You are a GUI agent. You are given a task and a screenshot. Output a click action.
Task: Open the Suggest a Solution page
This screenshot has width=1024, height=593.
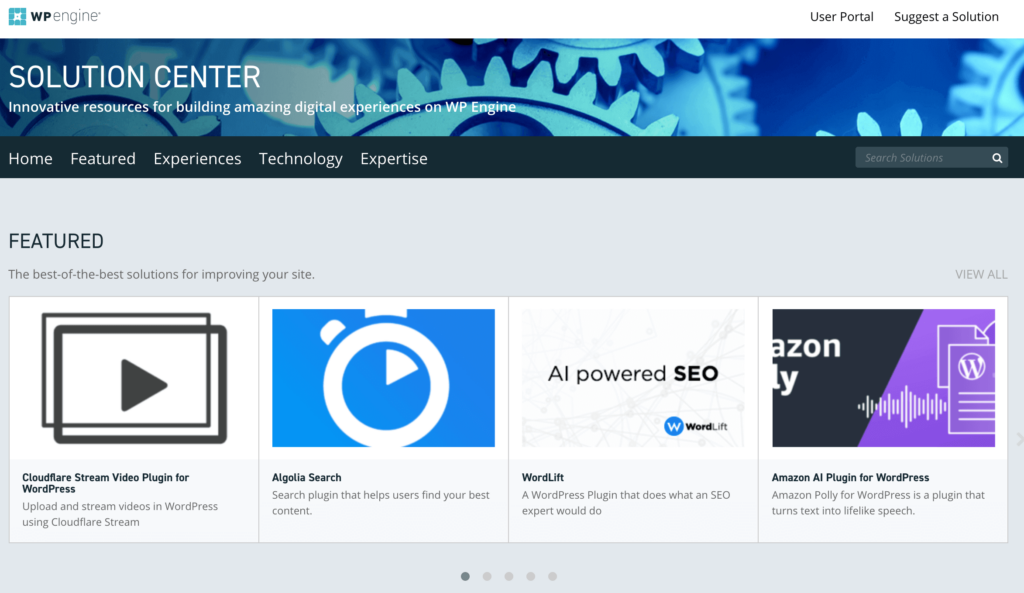tap(945, 16)
